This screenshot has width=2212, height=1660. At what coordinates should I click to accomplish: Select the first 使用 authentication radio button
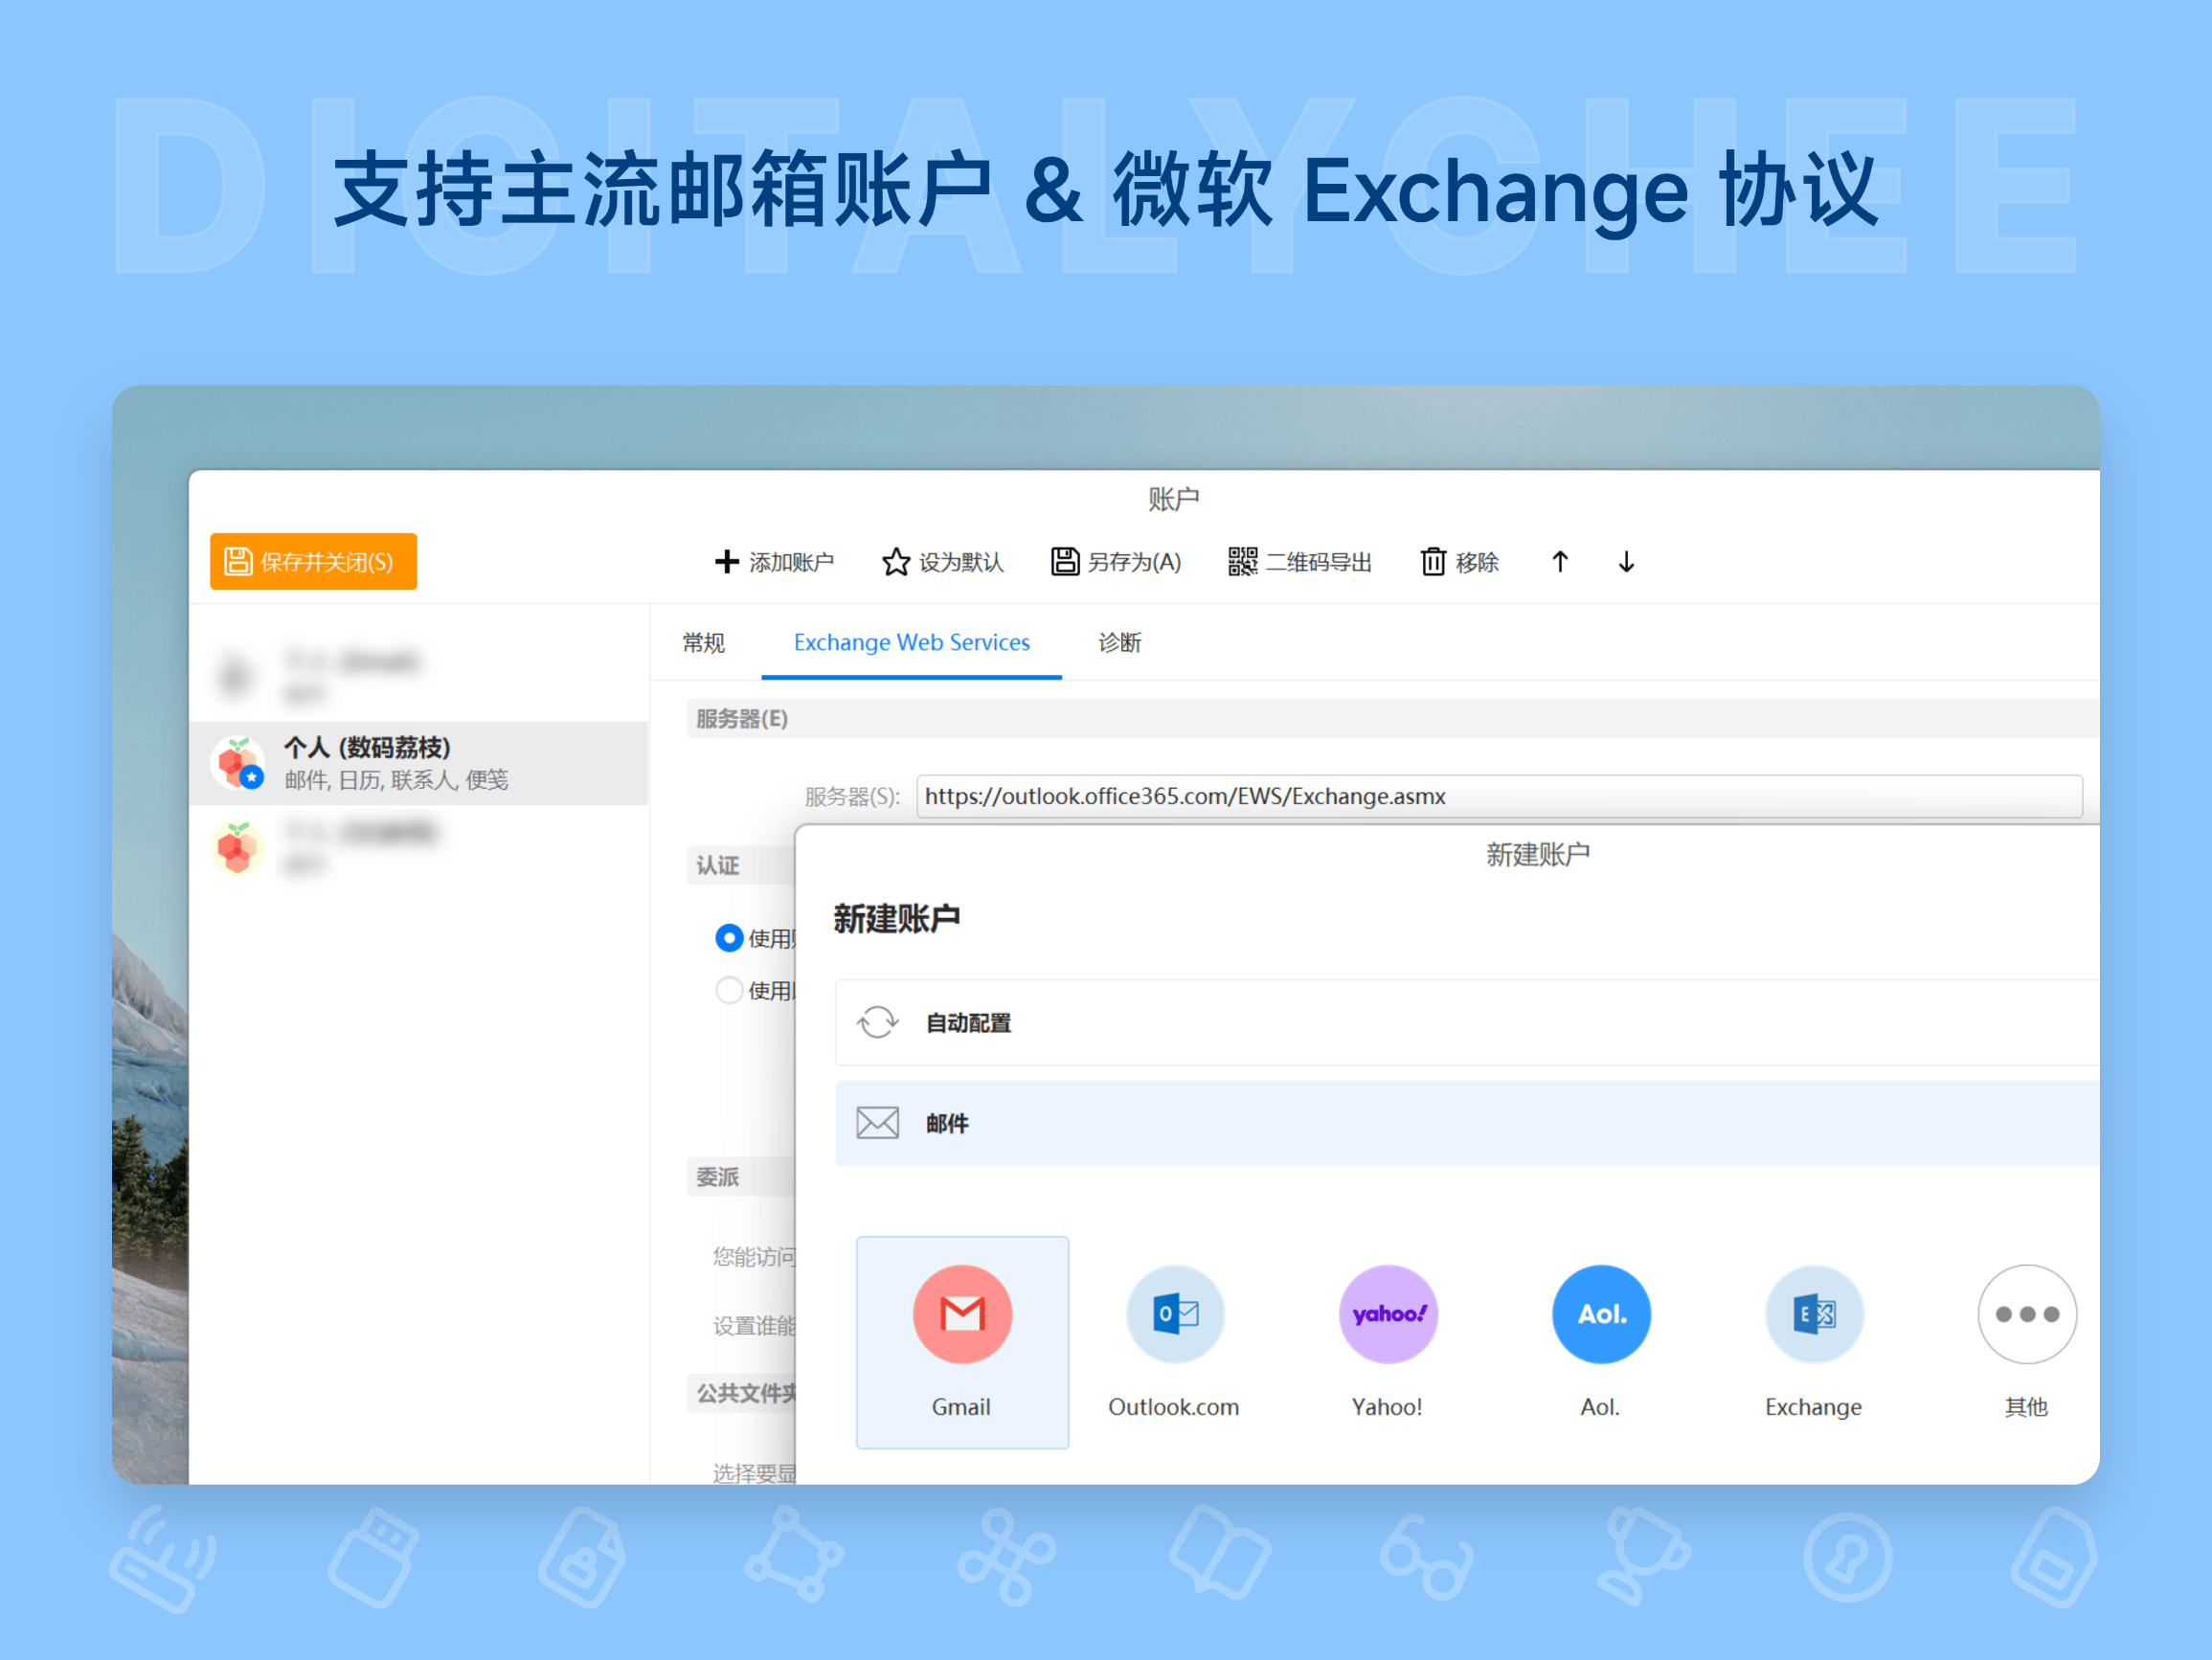coord(729,938)
